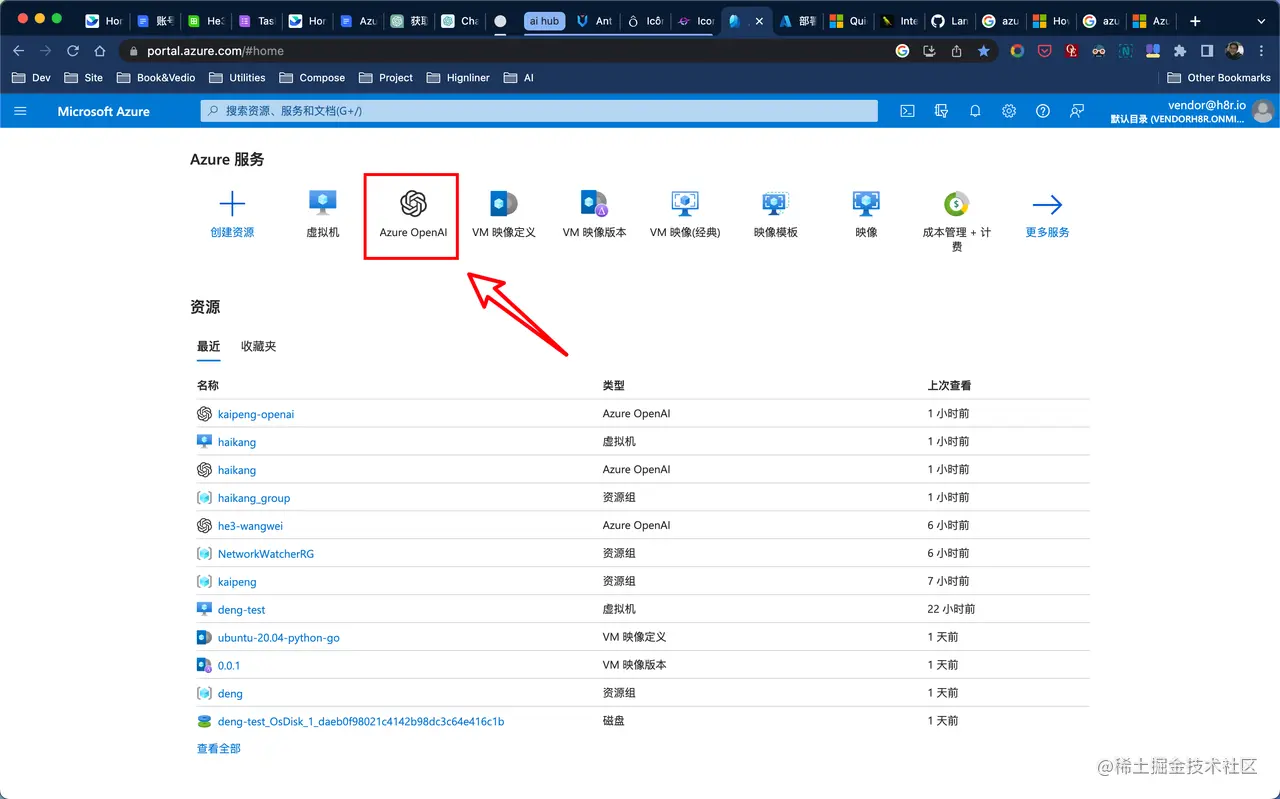Open the haikang virtual machine resource
The height and width of the screenshot is (799, 1280).
click(237, 442)
